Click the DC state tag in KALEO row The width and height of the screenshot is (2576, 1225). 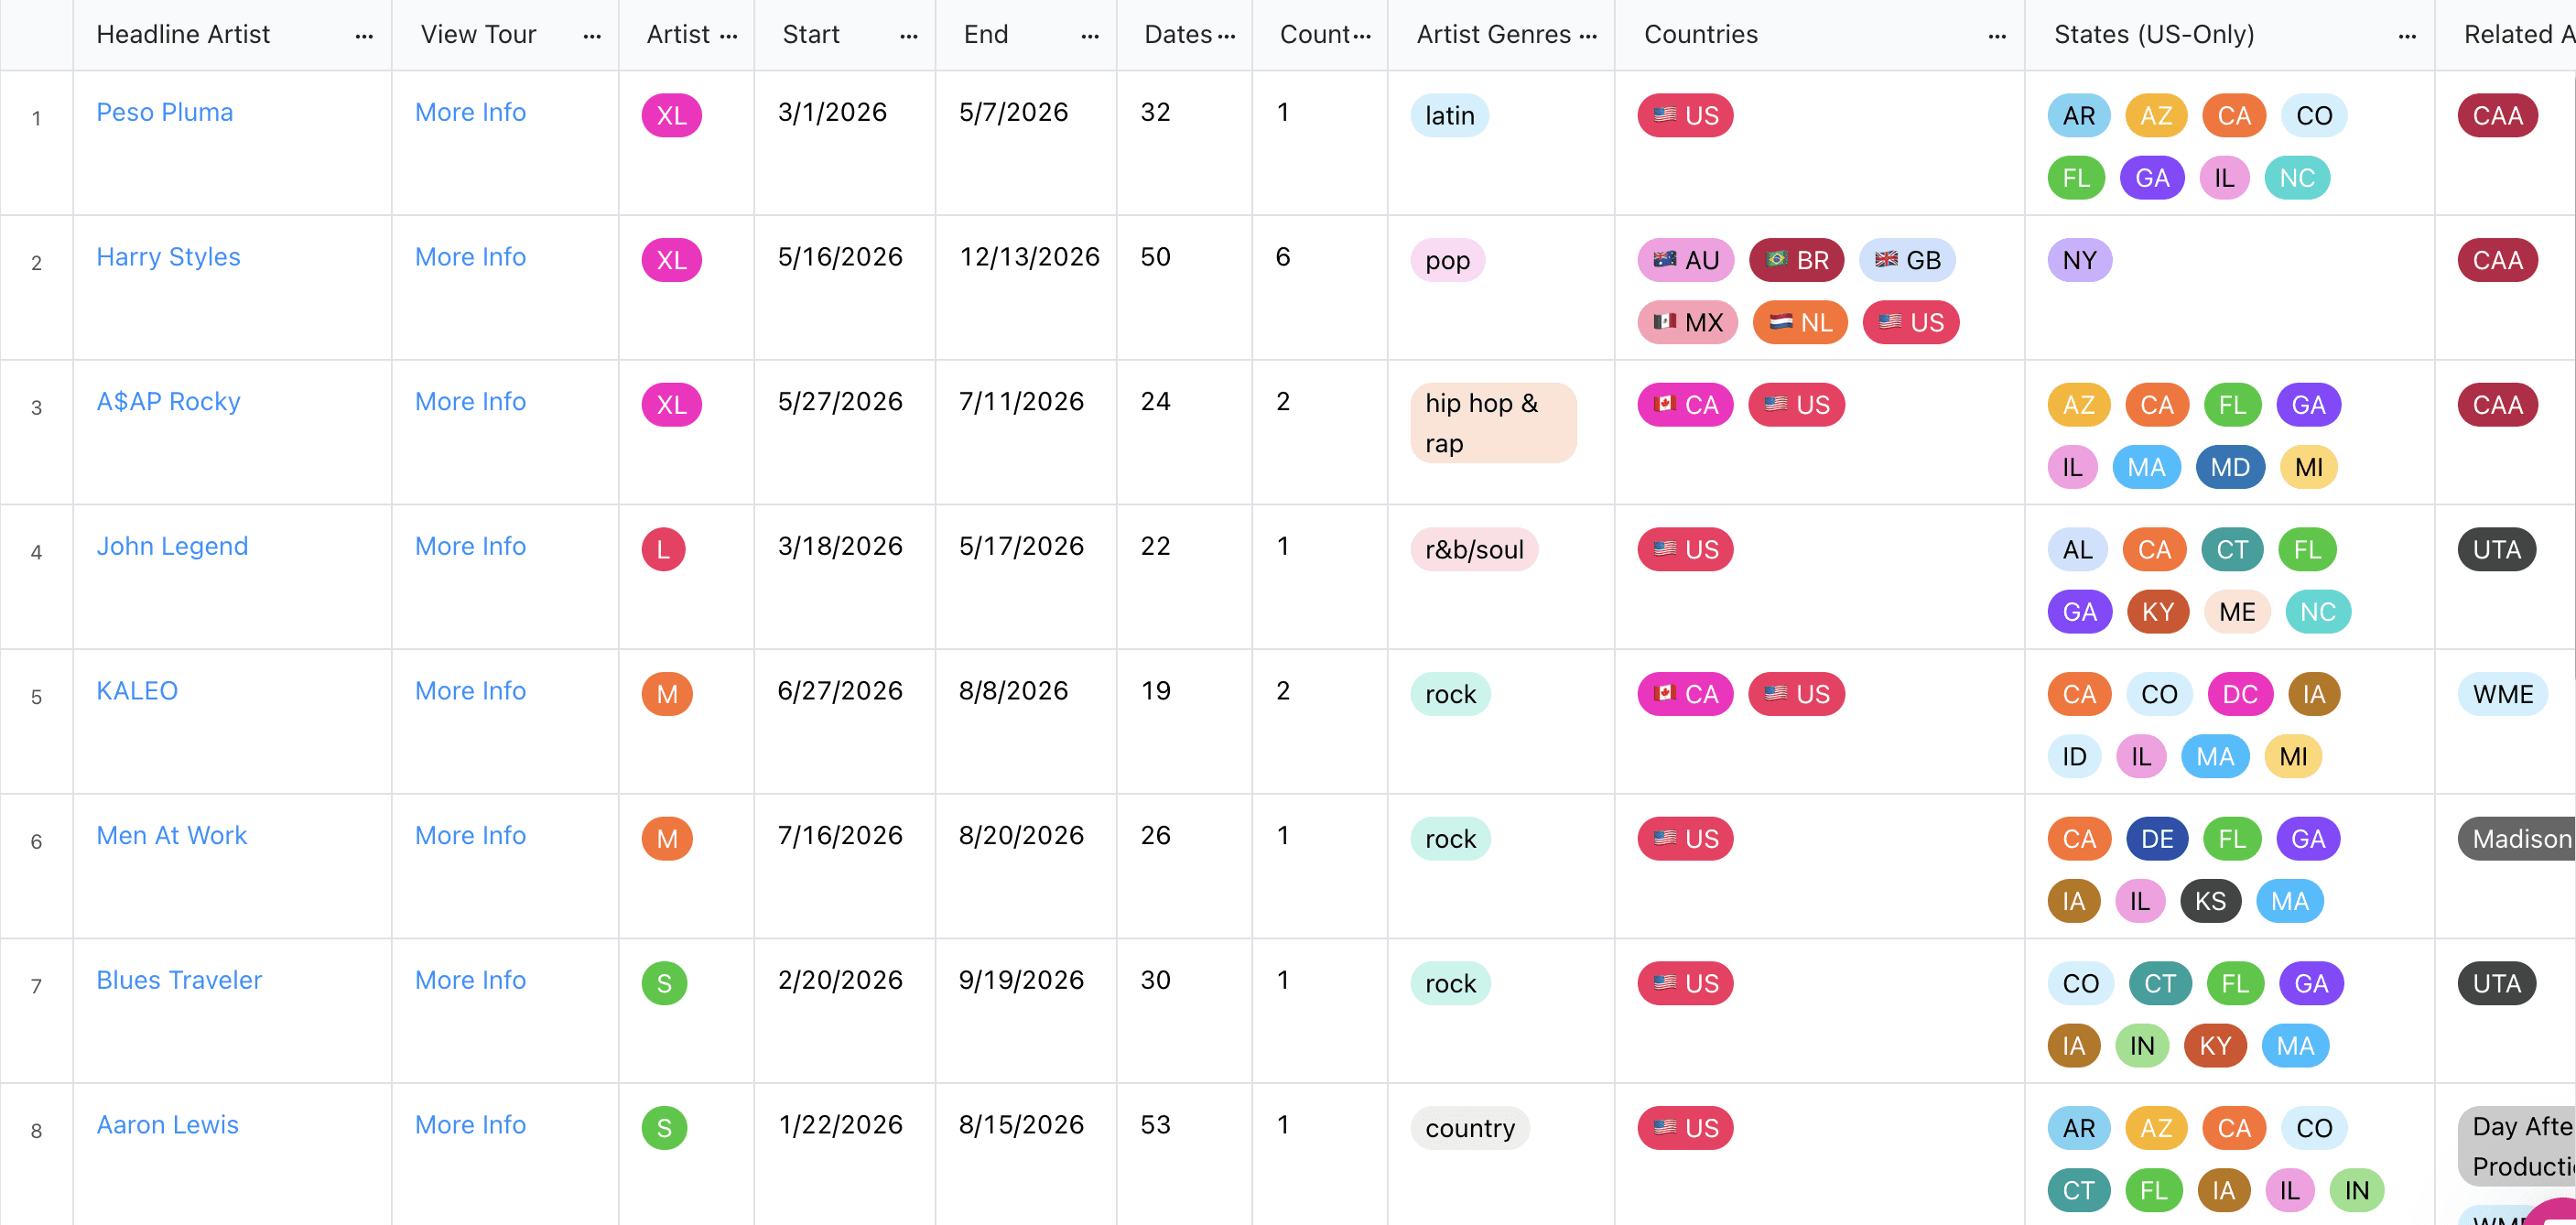(x=2239, y=695)
